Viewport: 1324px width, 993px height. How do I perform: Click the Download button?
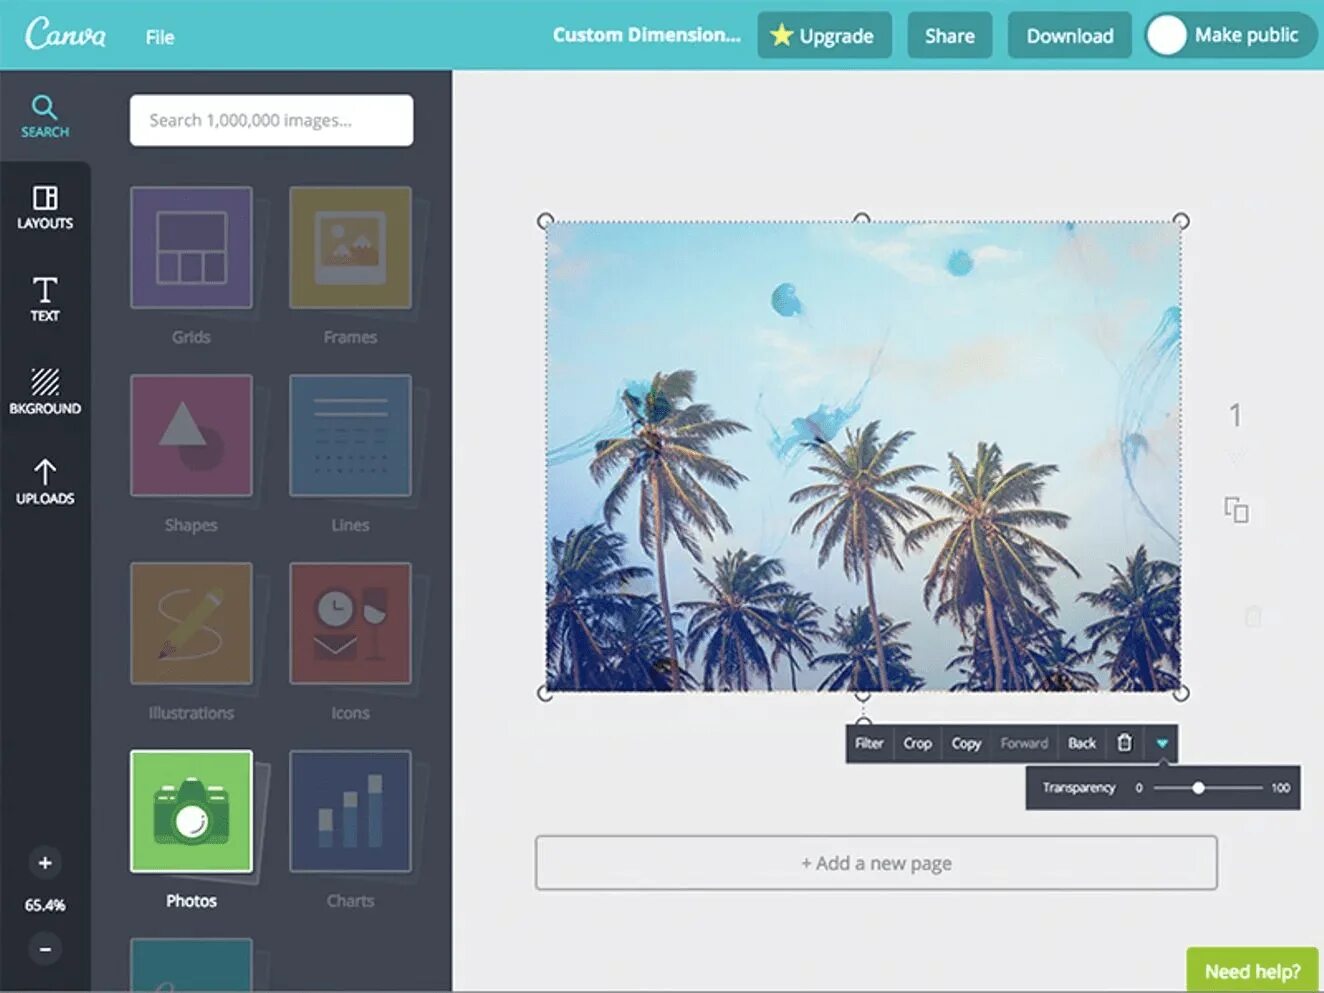[x=1069, y=35]
